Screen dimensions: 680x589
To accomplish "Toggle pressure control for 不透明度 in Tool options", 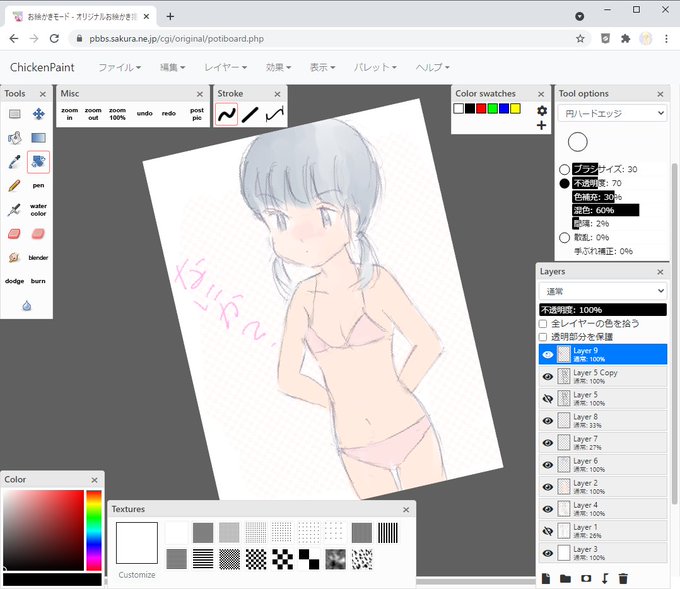I will [564, 183].
